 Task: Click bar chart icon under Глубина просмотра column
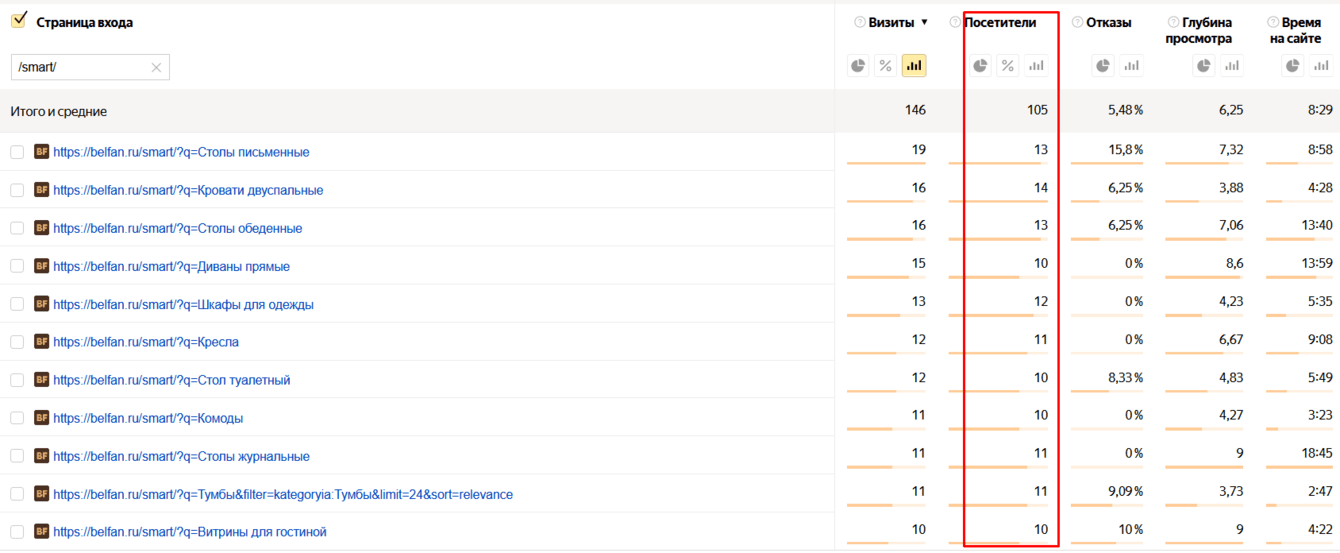pos(1232,66)
